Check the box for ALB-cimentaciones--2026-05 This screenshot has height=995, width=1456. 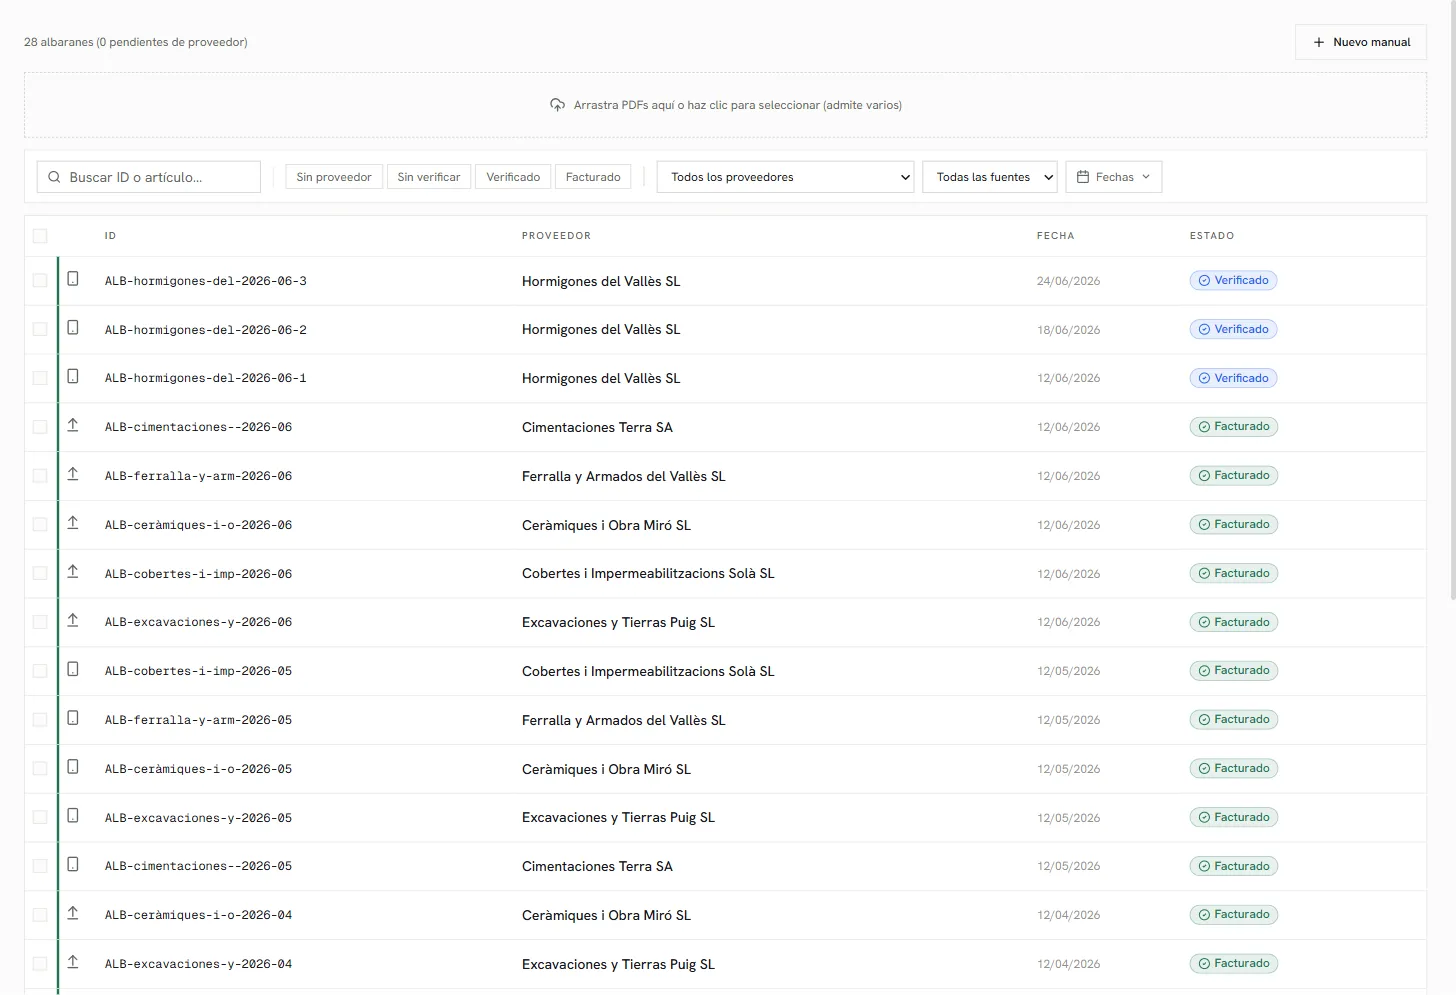click(x=40, y=866)
